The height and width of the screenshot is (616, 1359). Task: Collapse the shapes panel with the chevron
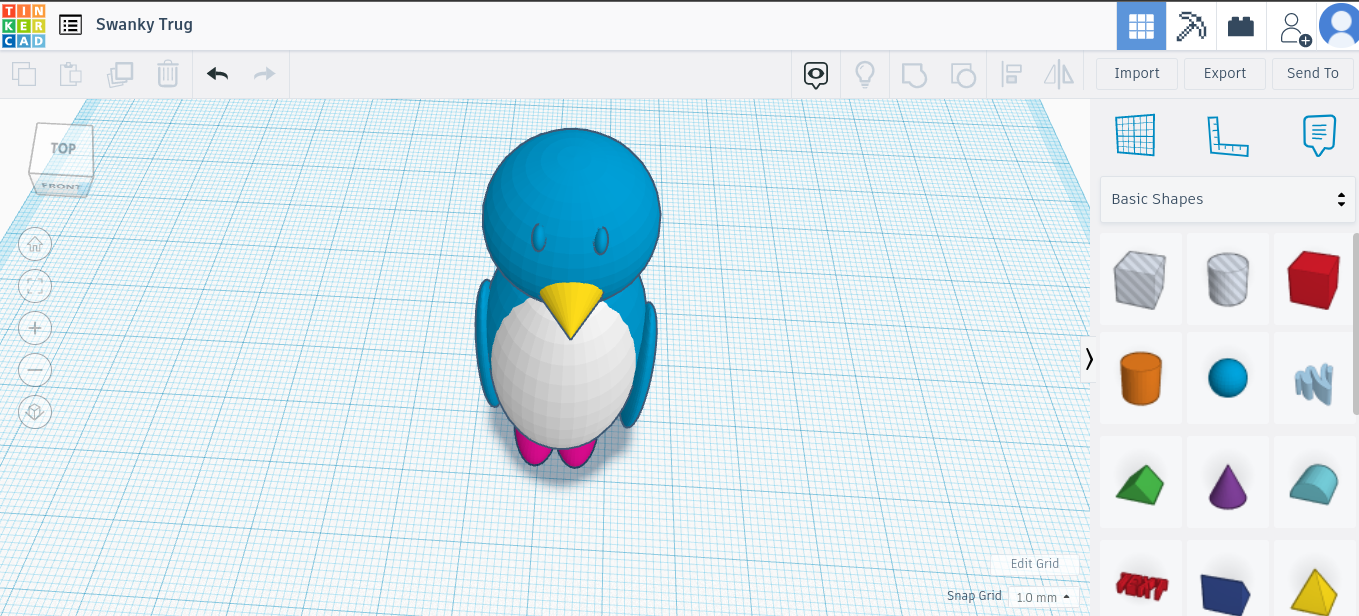pos(1089,359)
